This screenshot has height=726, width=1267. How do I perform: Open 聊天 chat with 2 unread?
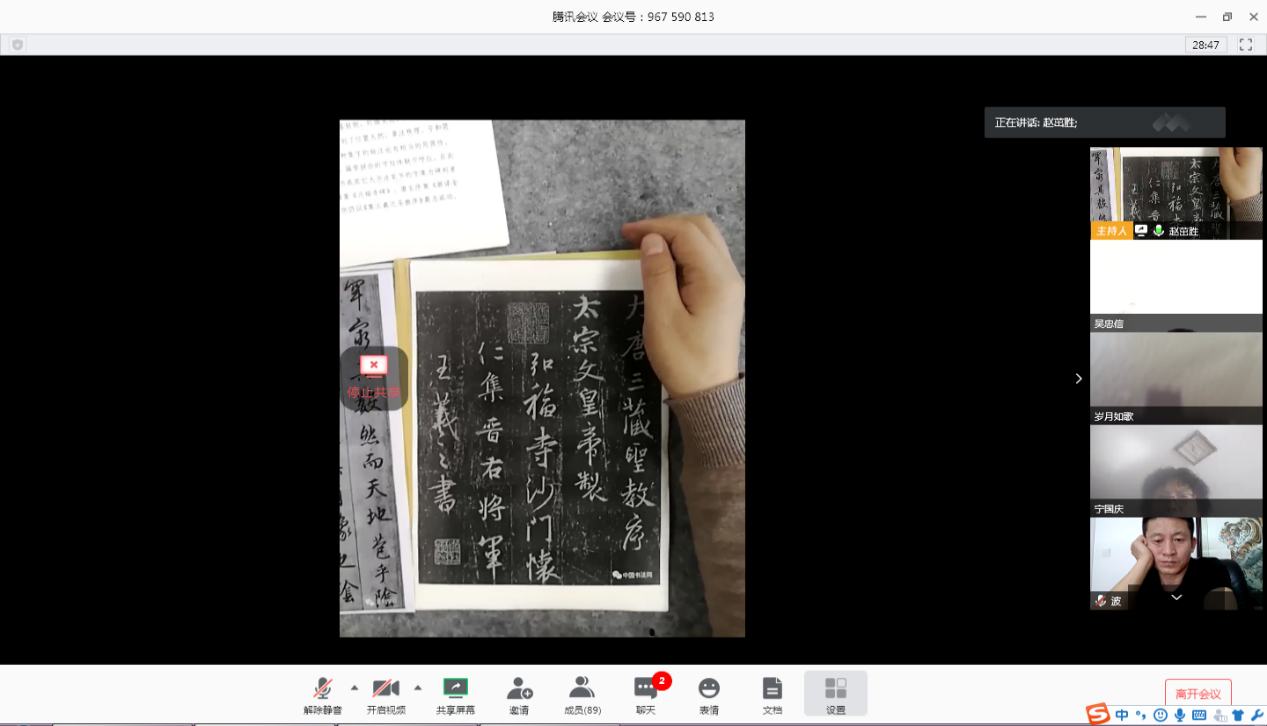tap(646, 694)
